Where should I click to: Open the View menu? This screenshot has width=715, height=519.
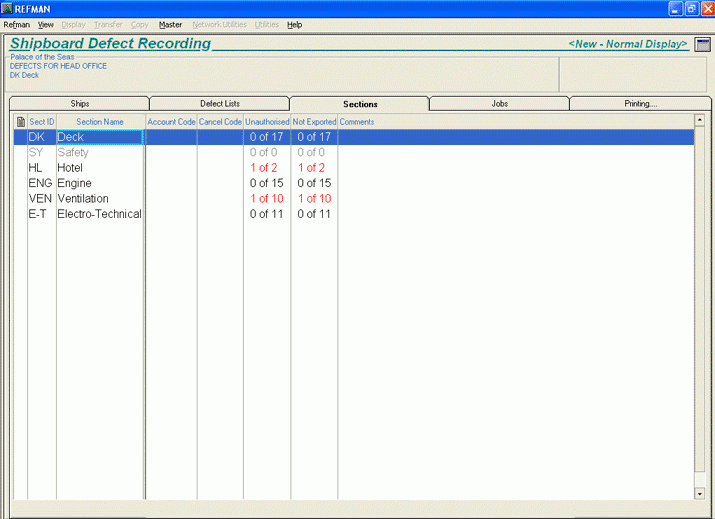click(46, 24)
